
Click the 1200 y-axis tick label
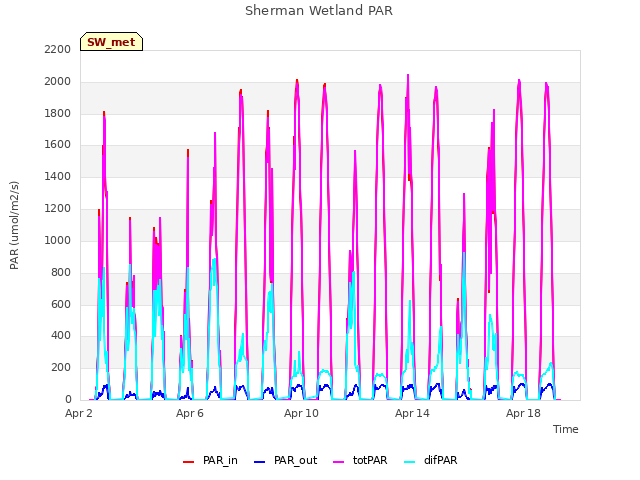point(58,209)
